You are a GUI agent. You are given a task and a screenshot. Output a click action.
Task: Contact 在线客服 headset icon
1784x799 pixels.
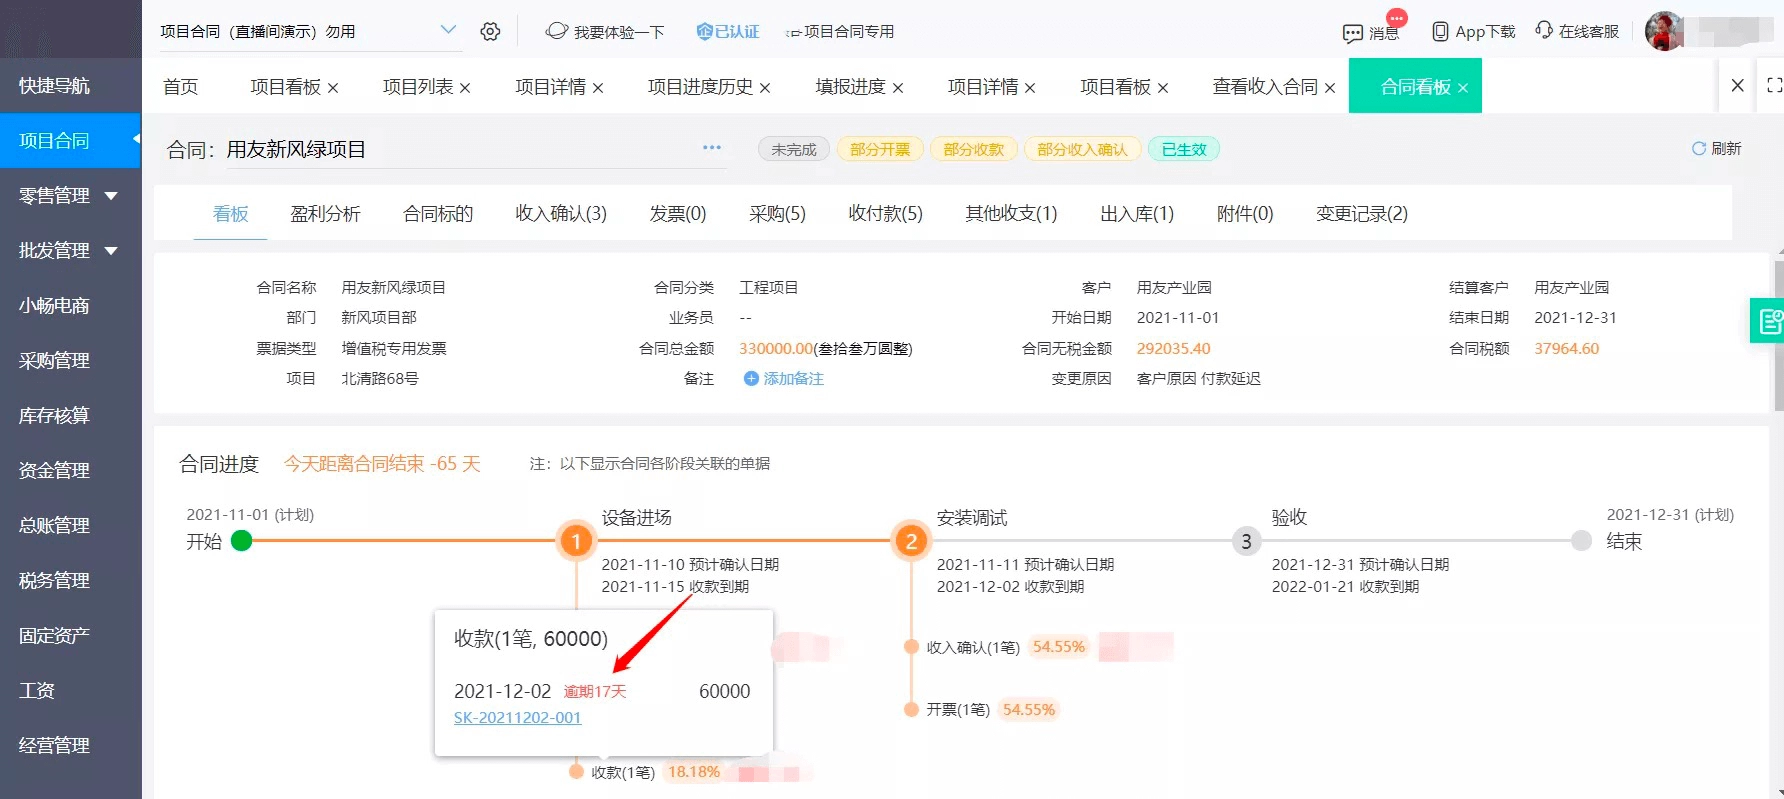coord(1544,31)
